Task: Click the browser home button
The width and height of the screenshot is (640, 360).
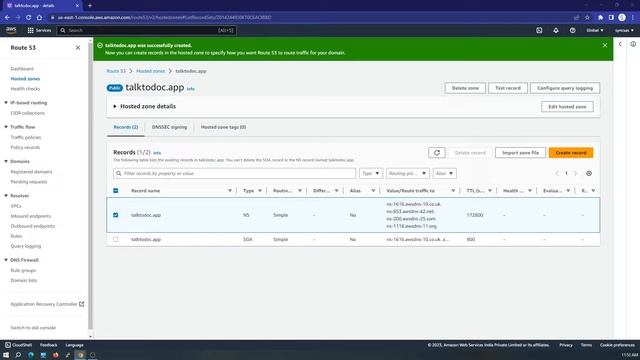Action: [x=39, y=18]
